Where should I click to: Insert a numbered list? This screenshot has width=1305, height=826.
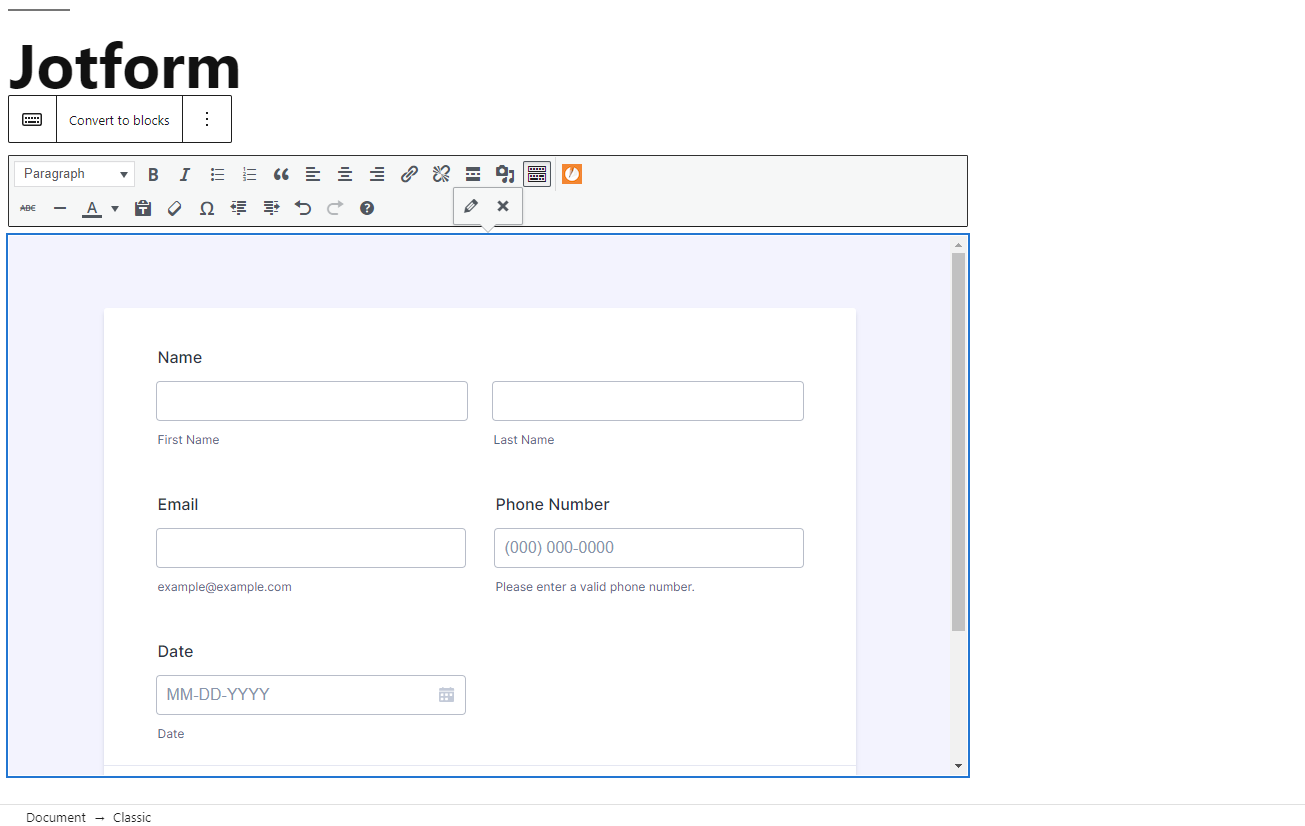pos(249,174)
